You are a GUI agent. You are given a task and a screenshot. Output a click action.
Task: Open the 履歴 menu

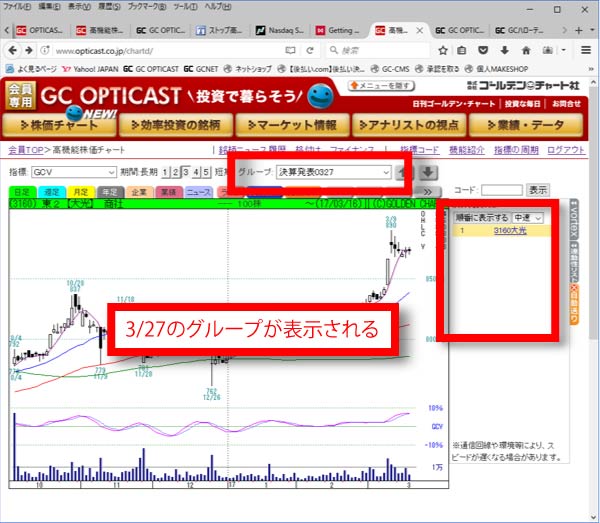click(x=109, y=7)
